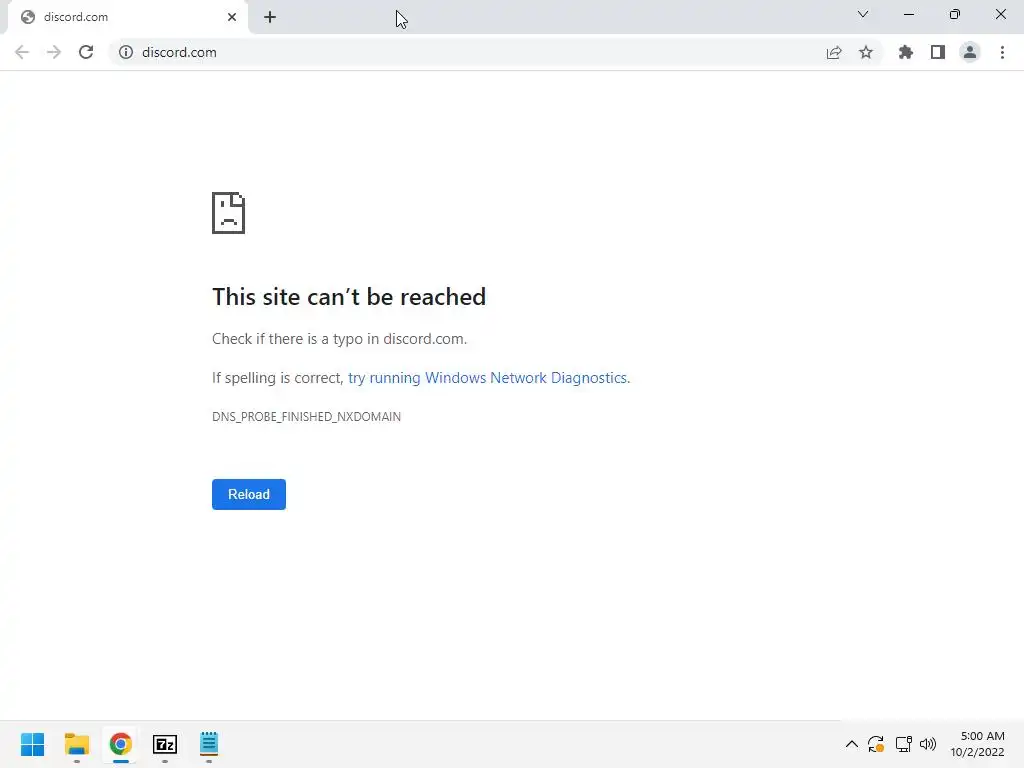Open the Extensions puzzle icon

coord(906,52)
